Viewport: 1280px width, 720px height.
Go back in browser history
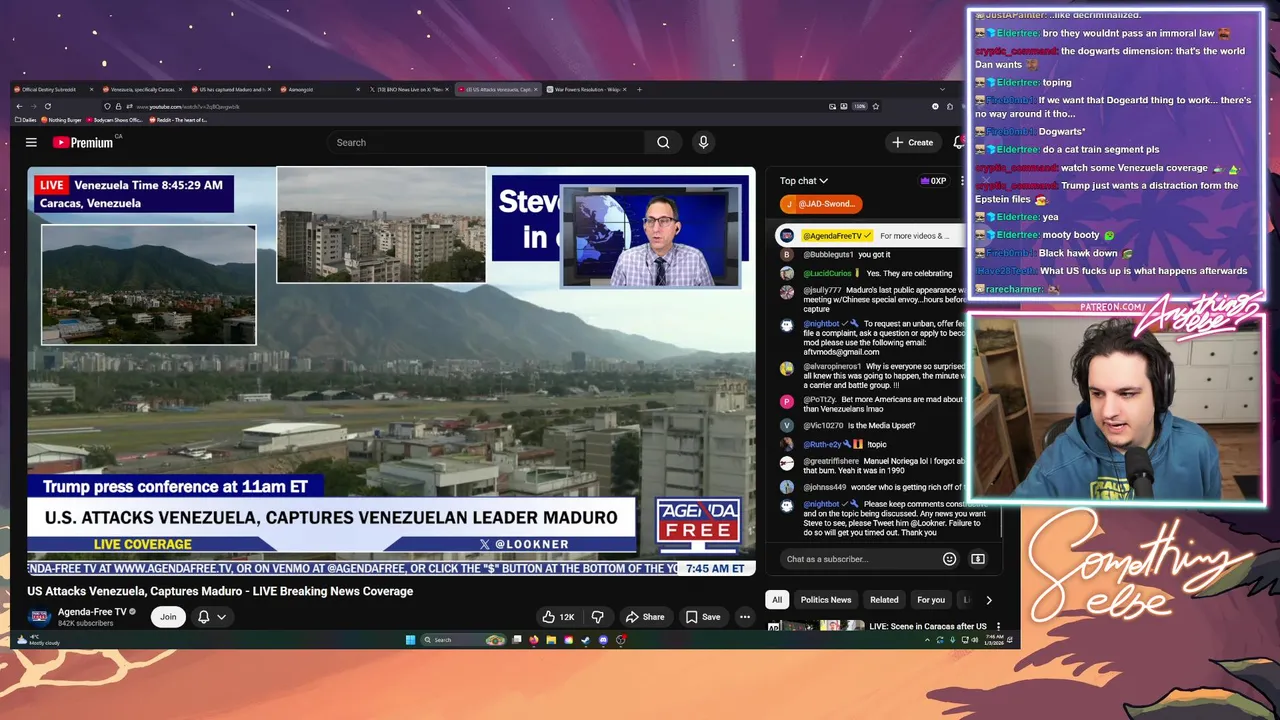click(20, 106)
